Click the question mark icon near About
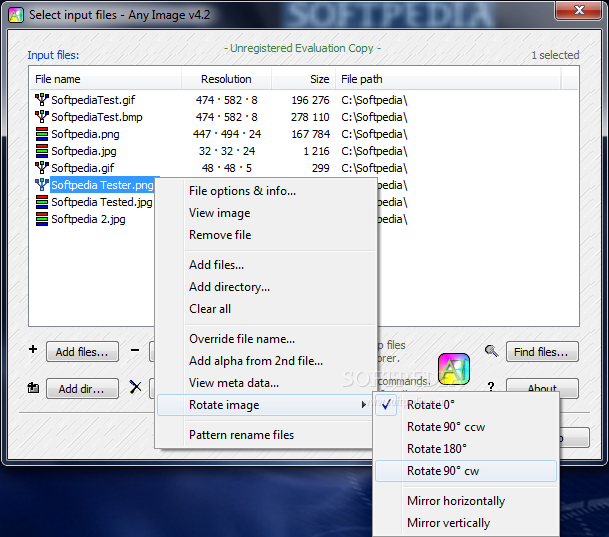 point(491,387)
